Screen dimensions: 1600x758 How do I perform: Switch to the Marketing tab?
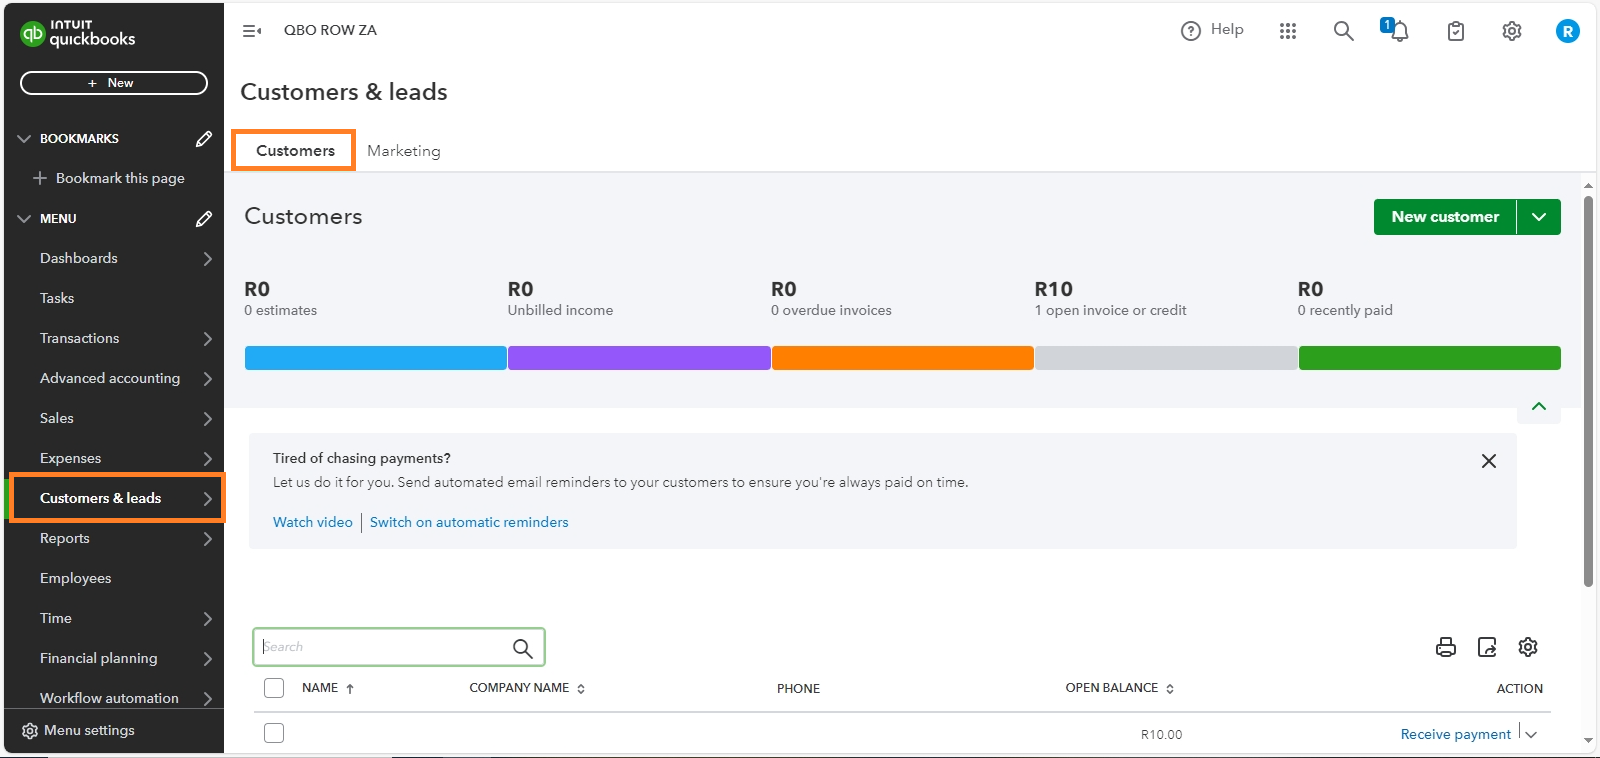pyautogui.click(x=403, y=151)
